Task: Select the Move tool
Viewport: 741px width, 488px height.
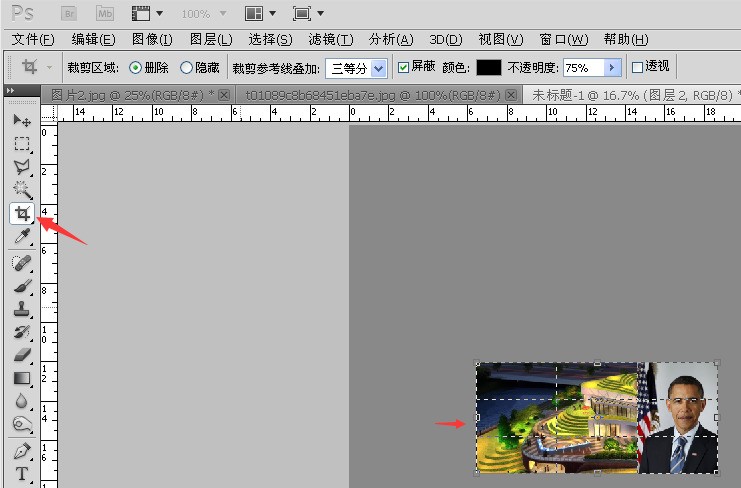Action: (x=22, y=121)
